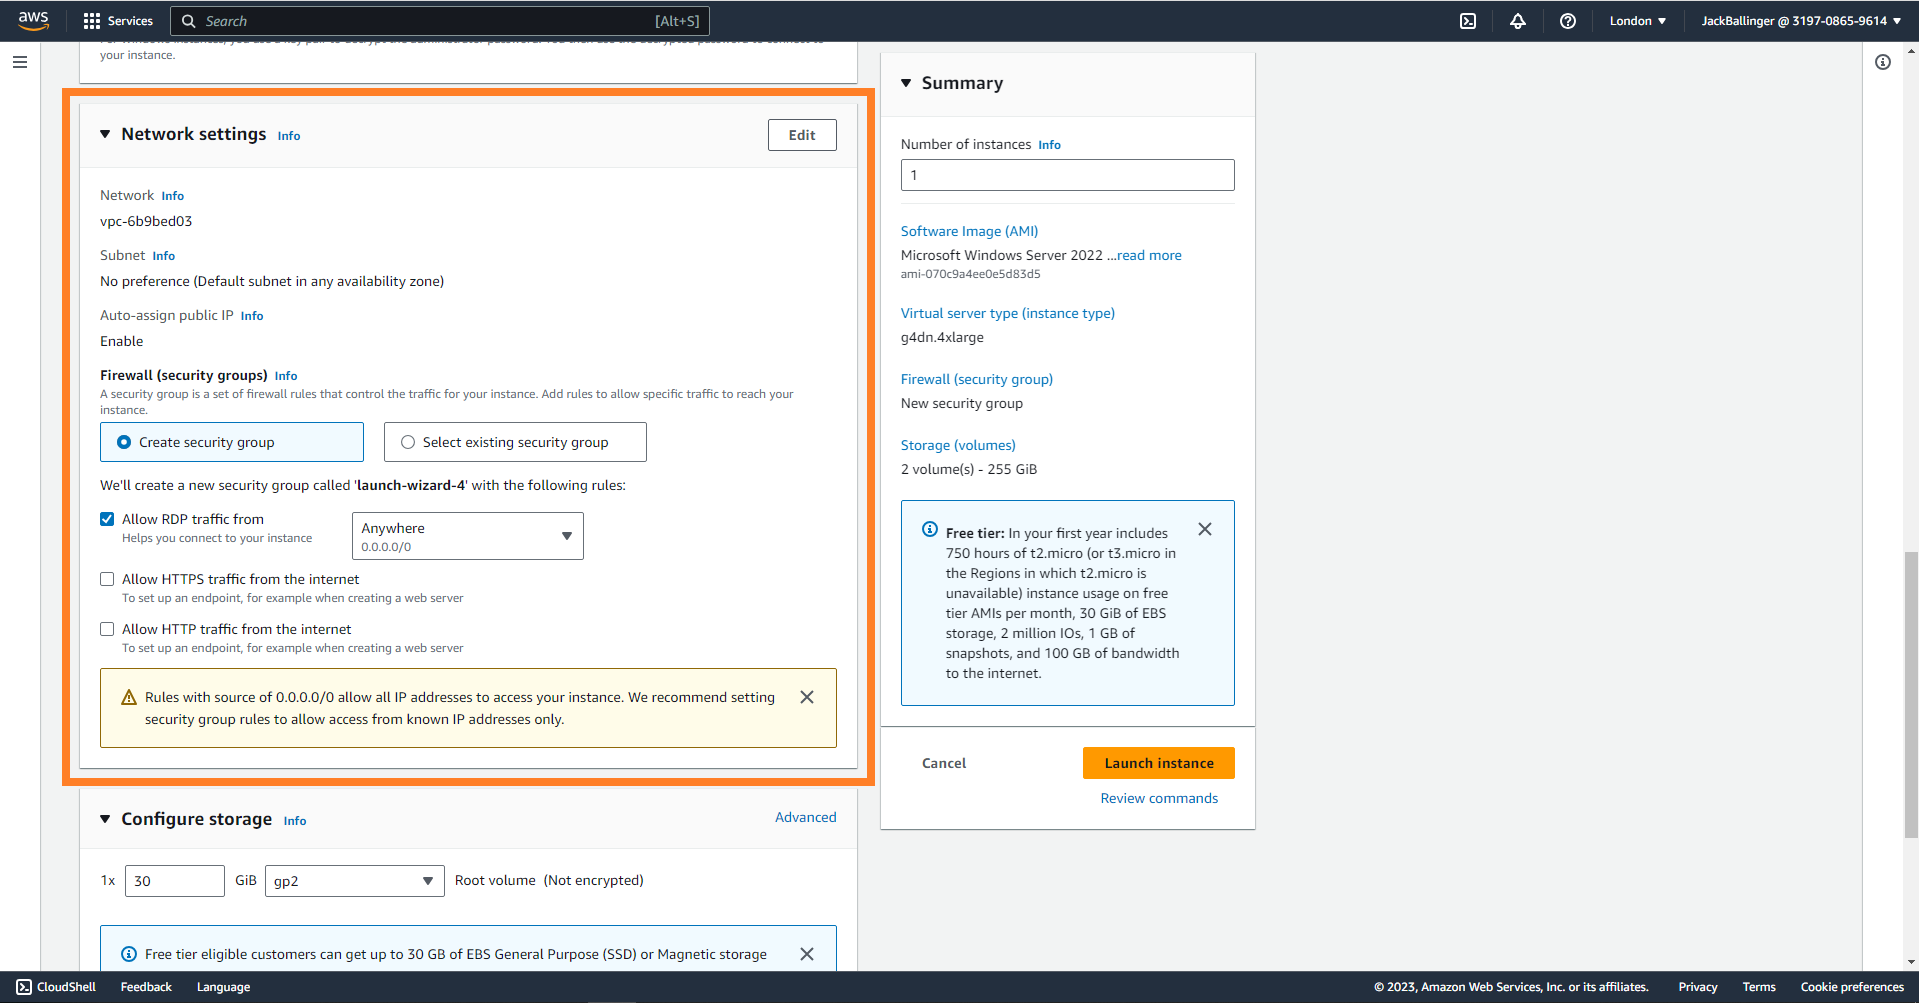Open the RDP source Anywhere dropdown
The height and width of the screenshot is (1003, 1919).
pyautogui.click(x=467, y=536)
